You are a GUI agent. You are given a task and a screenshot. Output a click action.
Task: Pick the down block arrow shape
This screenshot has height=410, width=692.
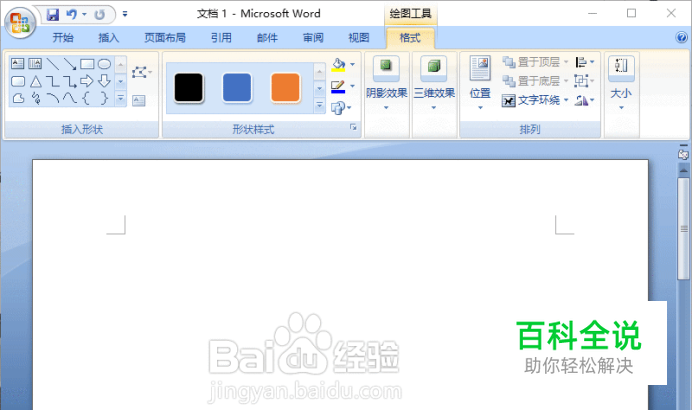(x=104, y=81)
